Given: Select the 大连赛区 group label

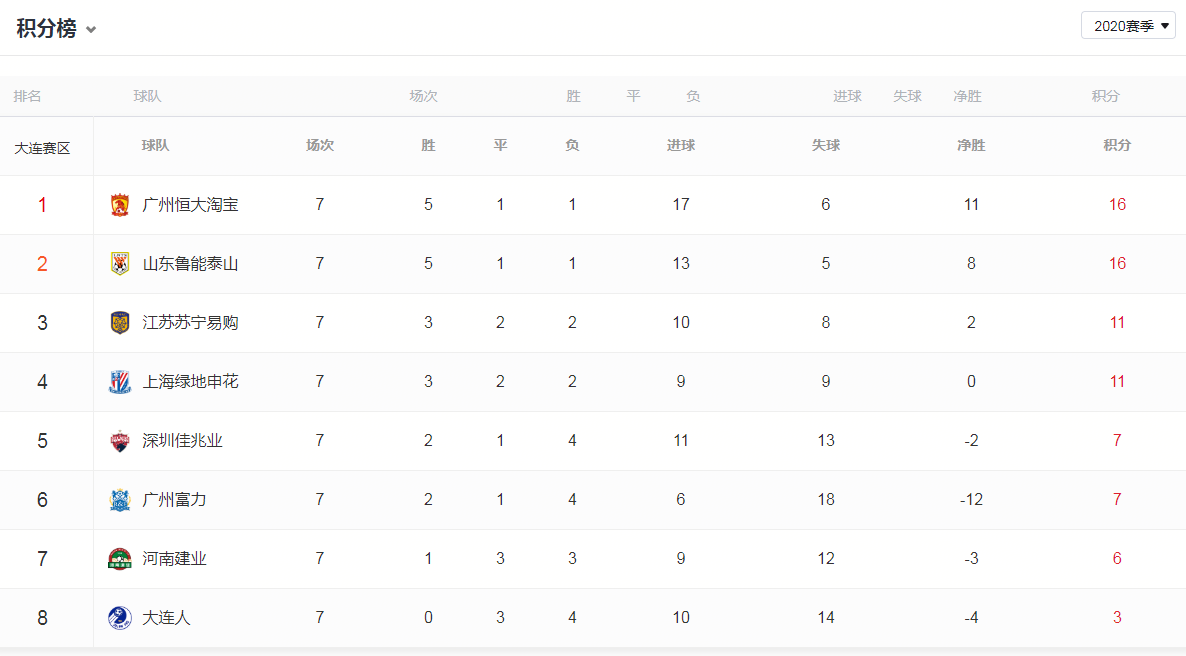Looking at the screenshot, I should click(42, 148).
